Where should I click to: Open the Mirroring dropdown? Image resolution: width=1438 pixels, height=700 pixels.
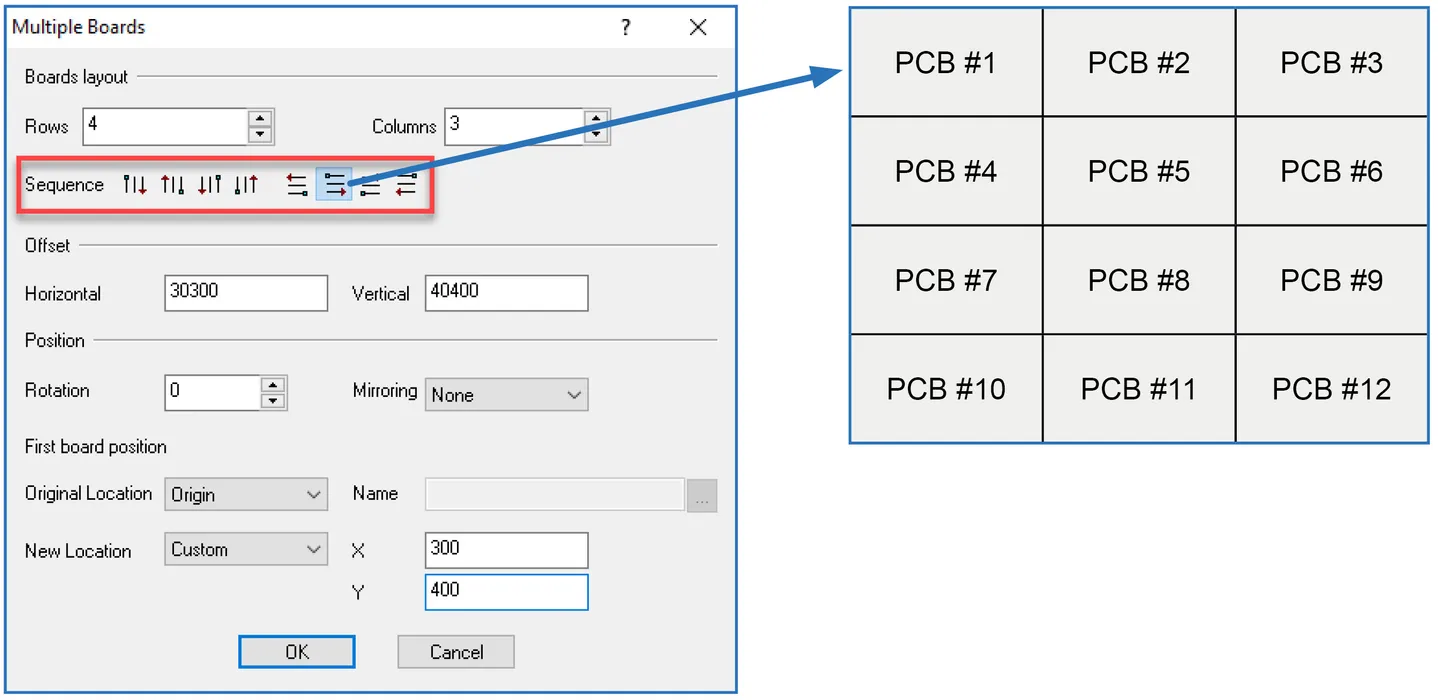click(506, 395)
